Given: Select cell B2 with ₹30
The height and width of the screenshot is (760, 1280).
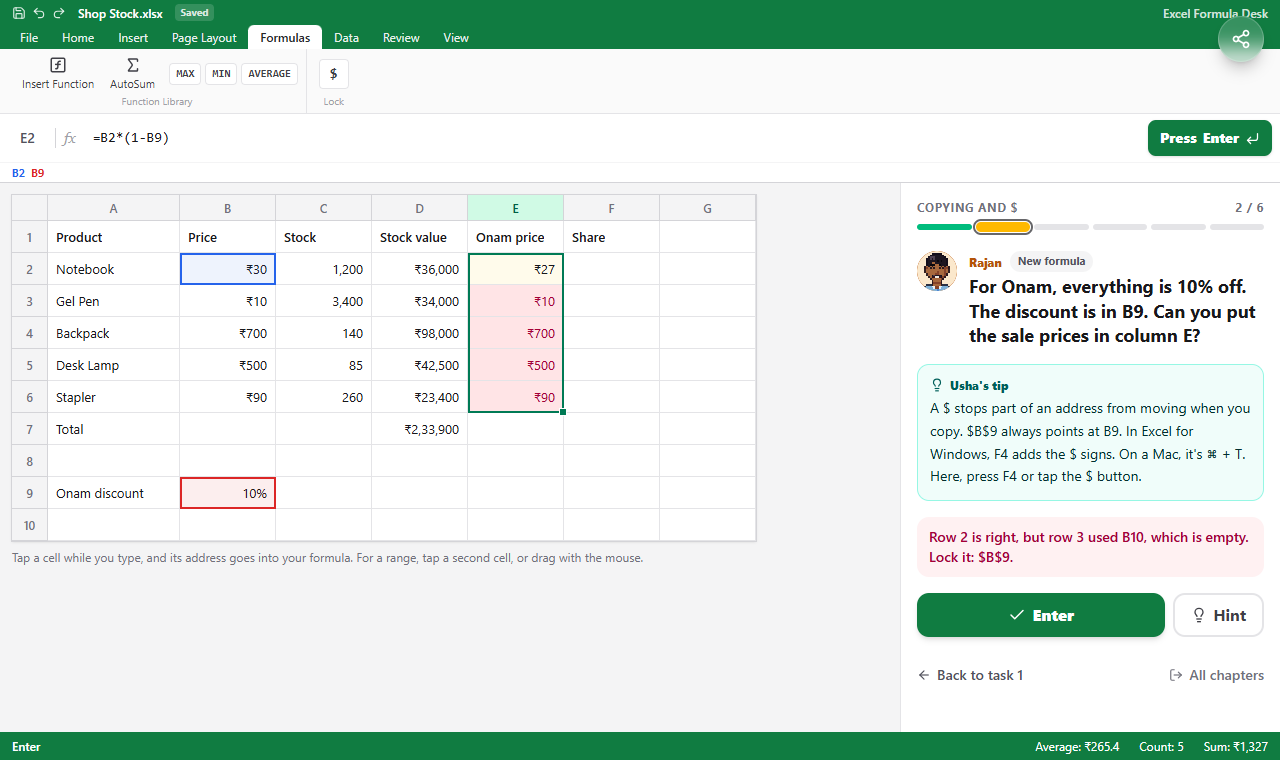Looking at the screenshot, I should click(228, 269).
